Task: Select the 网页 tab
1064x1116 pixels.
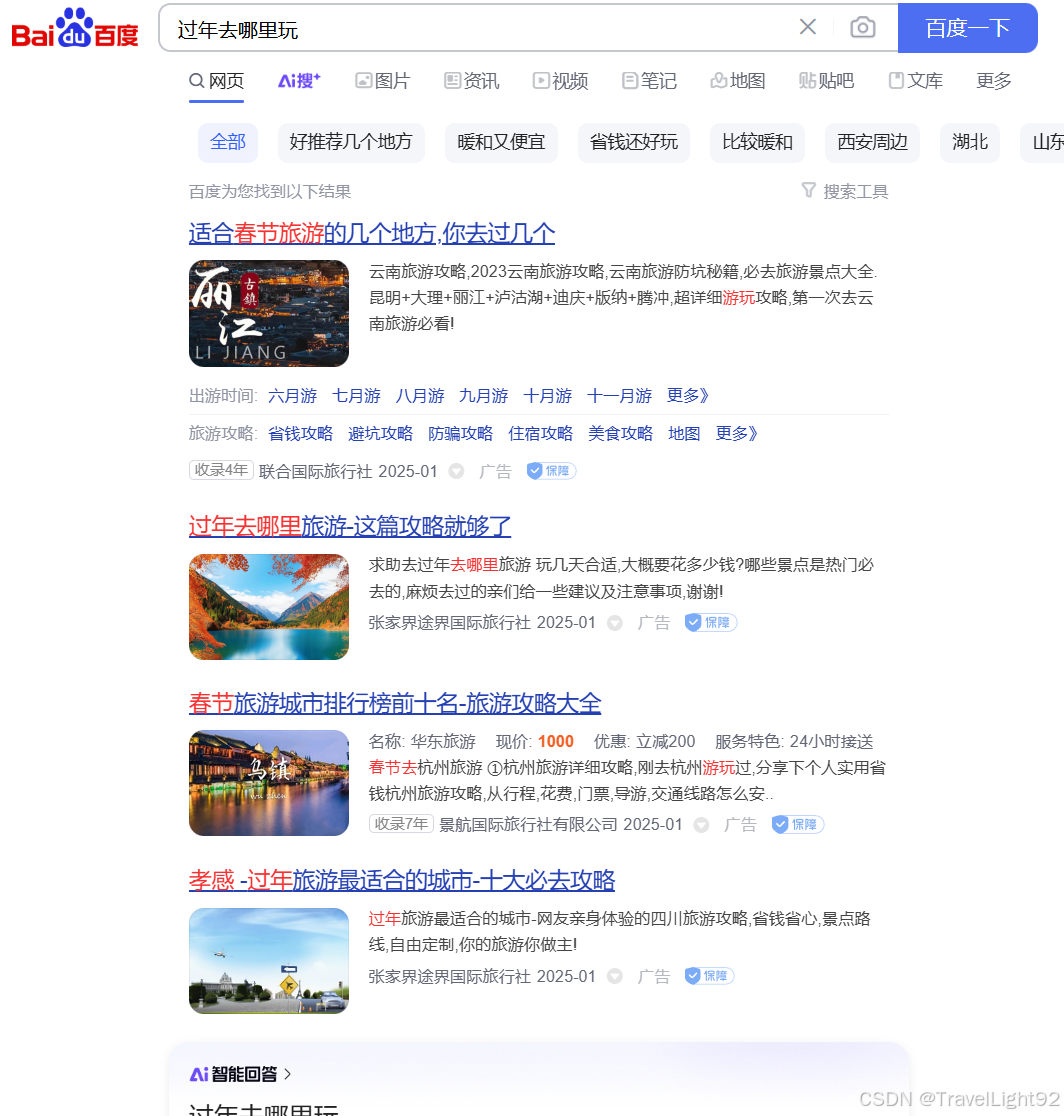Action: click(x=216, y=81)
